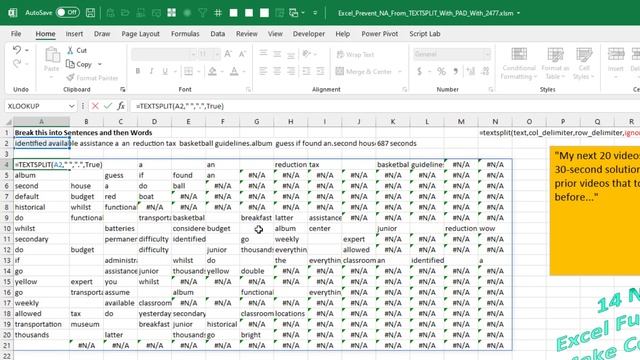The height and width of the screenshot is (360, 640).
Task: Click the Enter checkmark in formula bar
Action: pyautogui.click(x=108, y=106)
